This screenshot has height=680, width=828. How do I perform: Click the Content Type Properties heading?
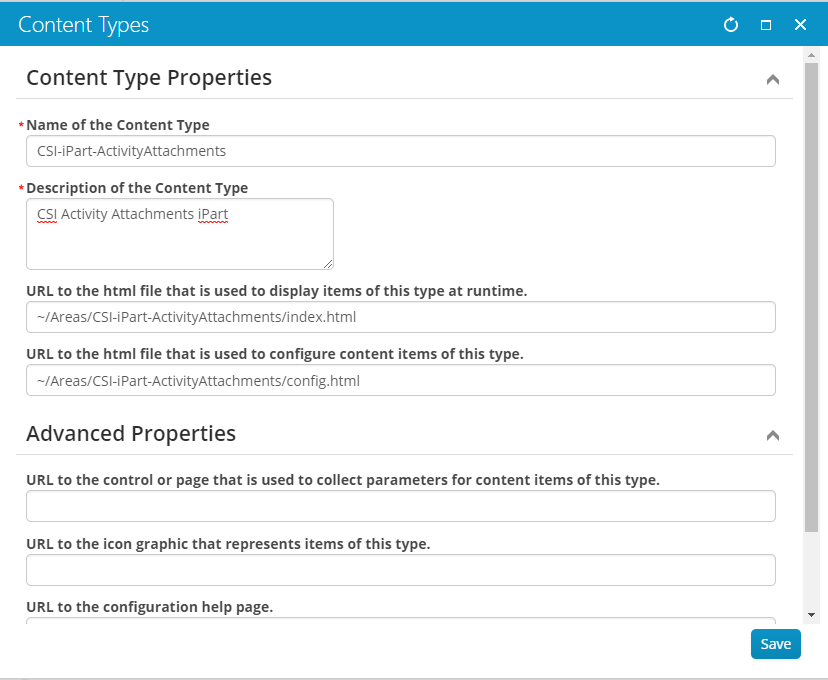point(149,78)
